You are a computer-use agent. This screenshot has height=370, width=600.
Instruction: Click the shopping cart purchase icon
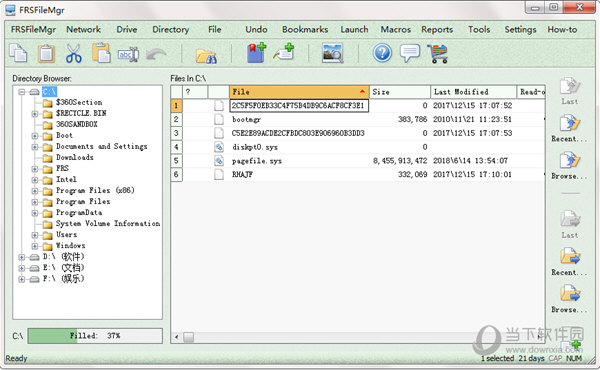click(x=438, y=54)
